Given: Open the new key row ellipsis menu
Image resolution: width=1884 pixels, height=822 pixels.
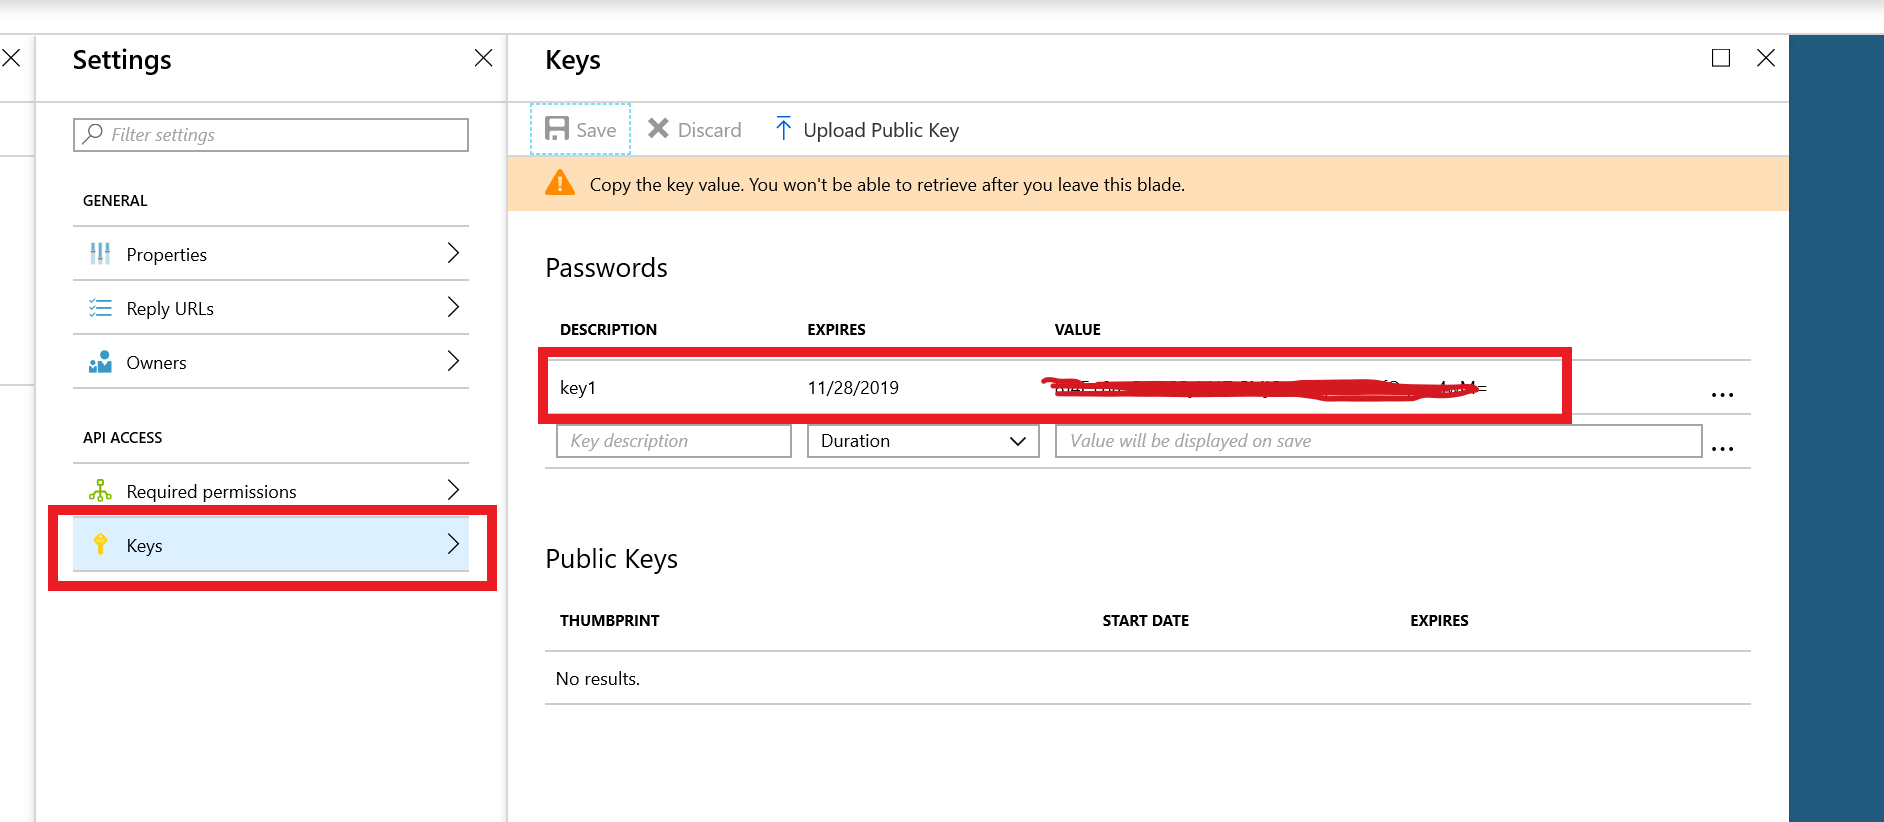Looking at the screenshot, I should click(x=1721, y=449).
